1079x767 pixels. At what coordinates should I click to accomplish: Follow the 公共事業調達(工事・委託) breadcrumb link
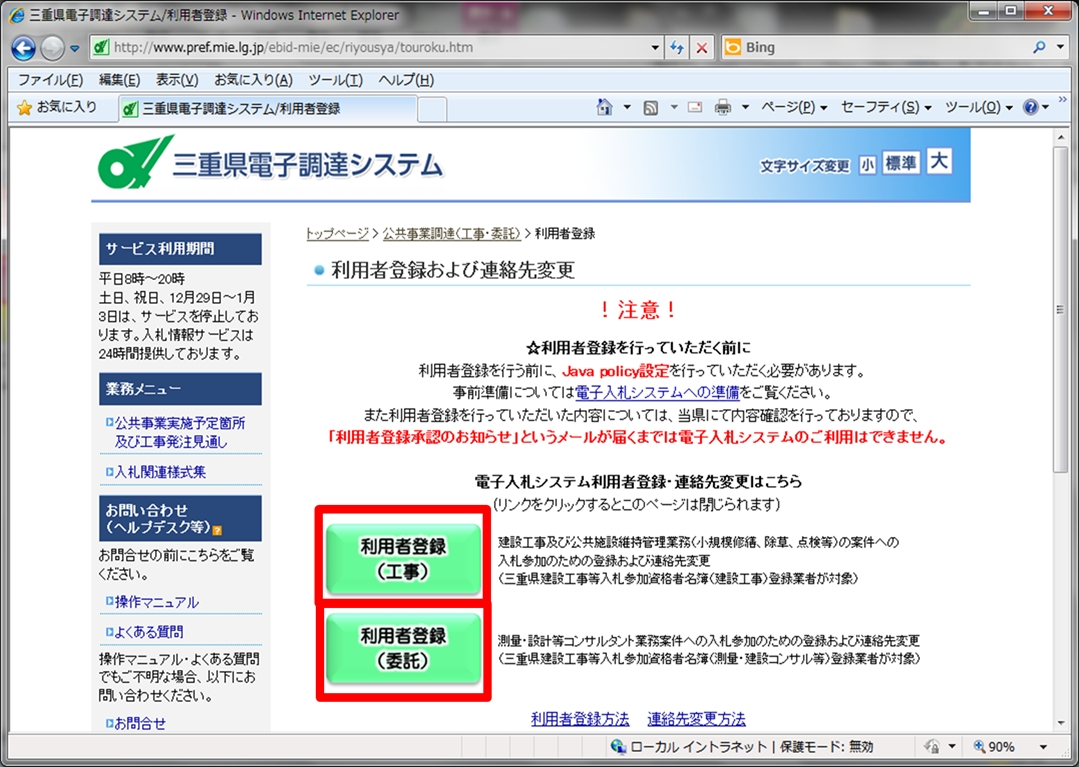pyautogui.click(x=451, y=234)
